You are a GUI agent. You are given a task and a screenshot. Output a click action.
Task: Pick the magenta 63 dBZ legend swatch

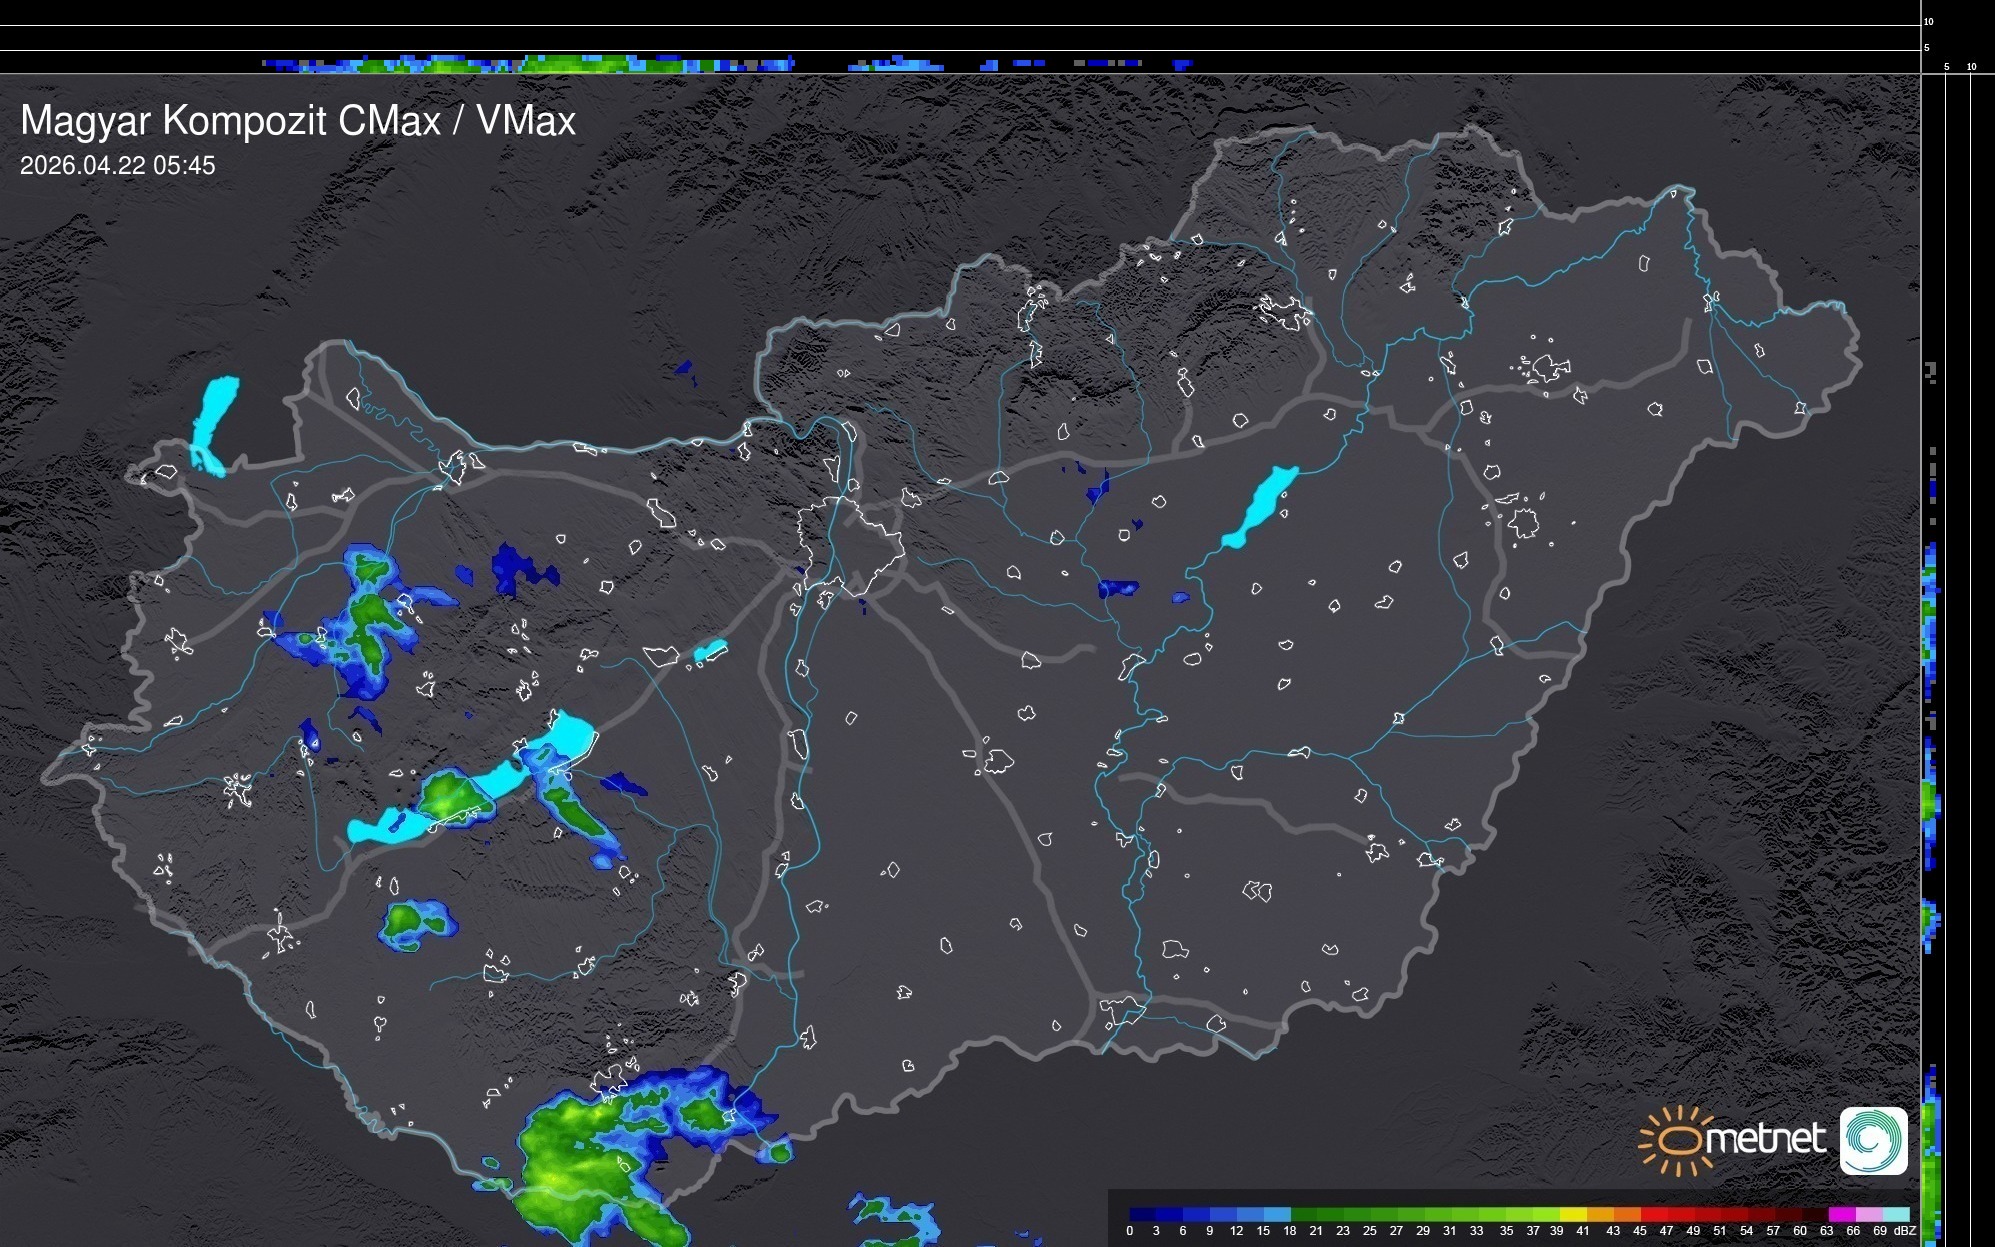[x=1840, y=1214]
